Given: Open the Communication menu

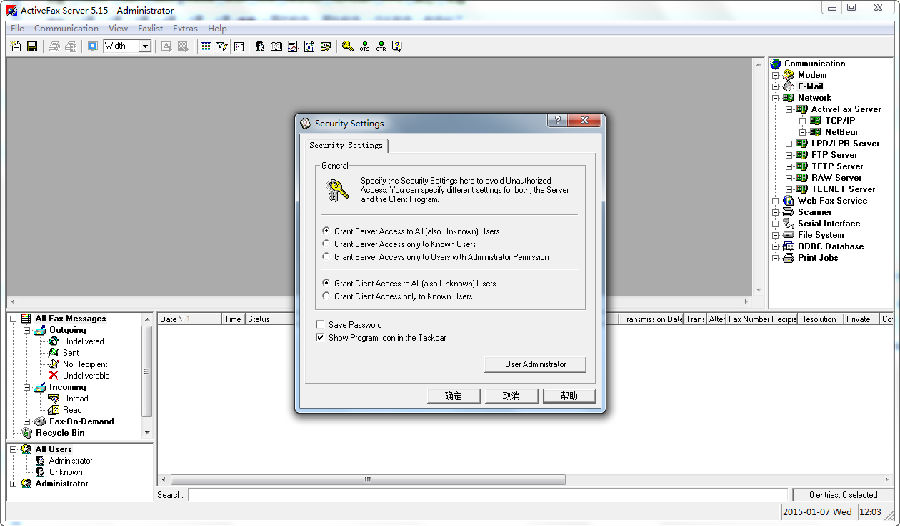Looking at the screenshot, I should pyautogui.click(x=66, y=28).
